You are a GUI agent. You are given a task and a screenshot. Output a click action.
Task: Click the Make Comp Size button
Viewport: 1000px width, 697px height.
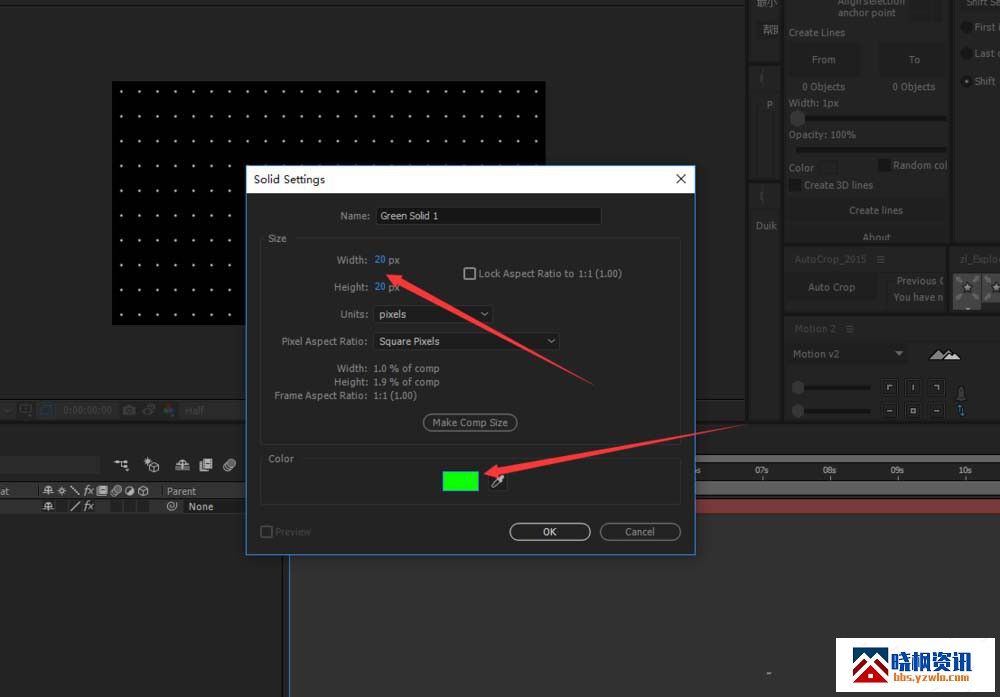coord(470,423)
